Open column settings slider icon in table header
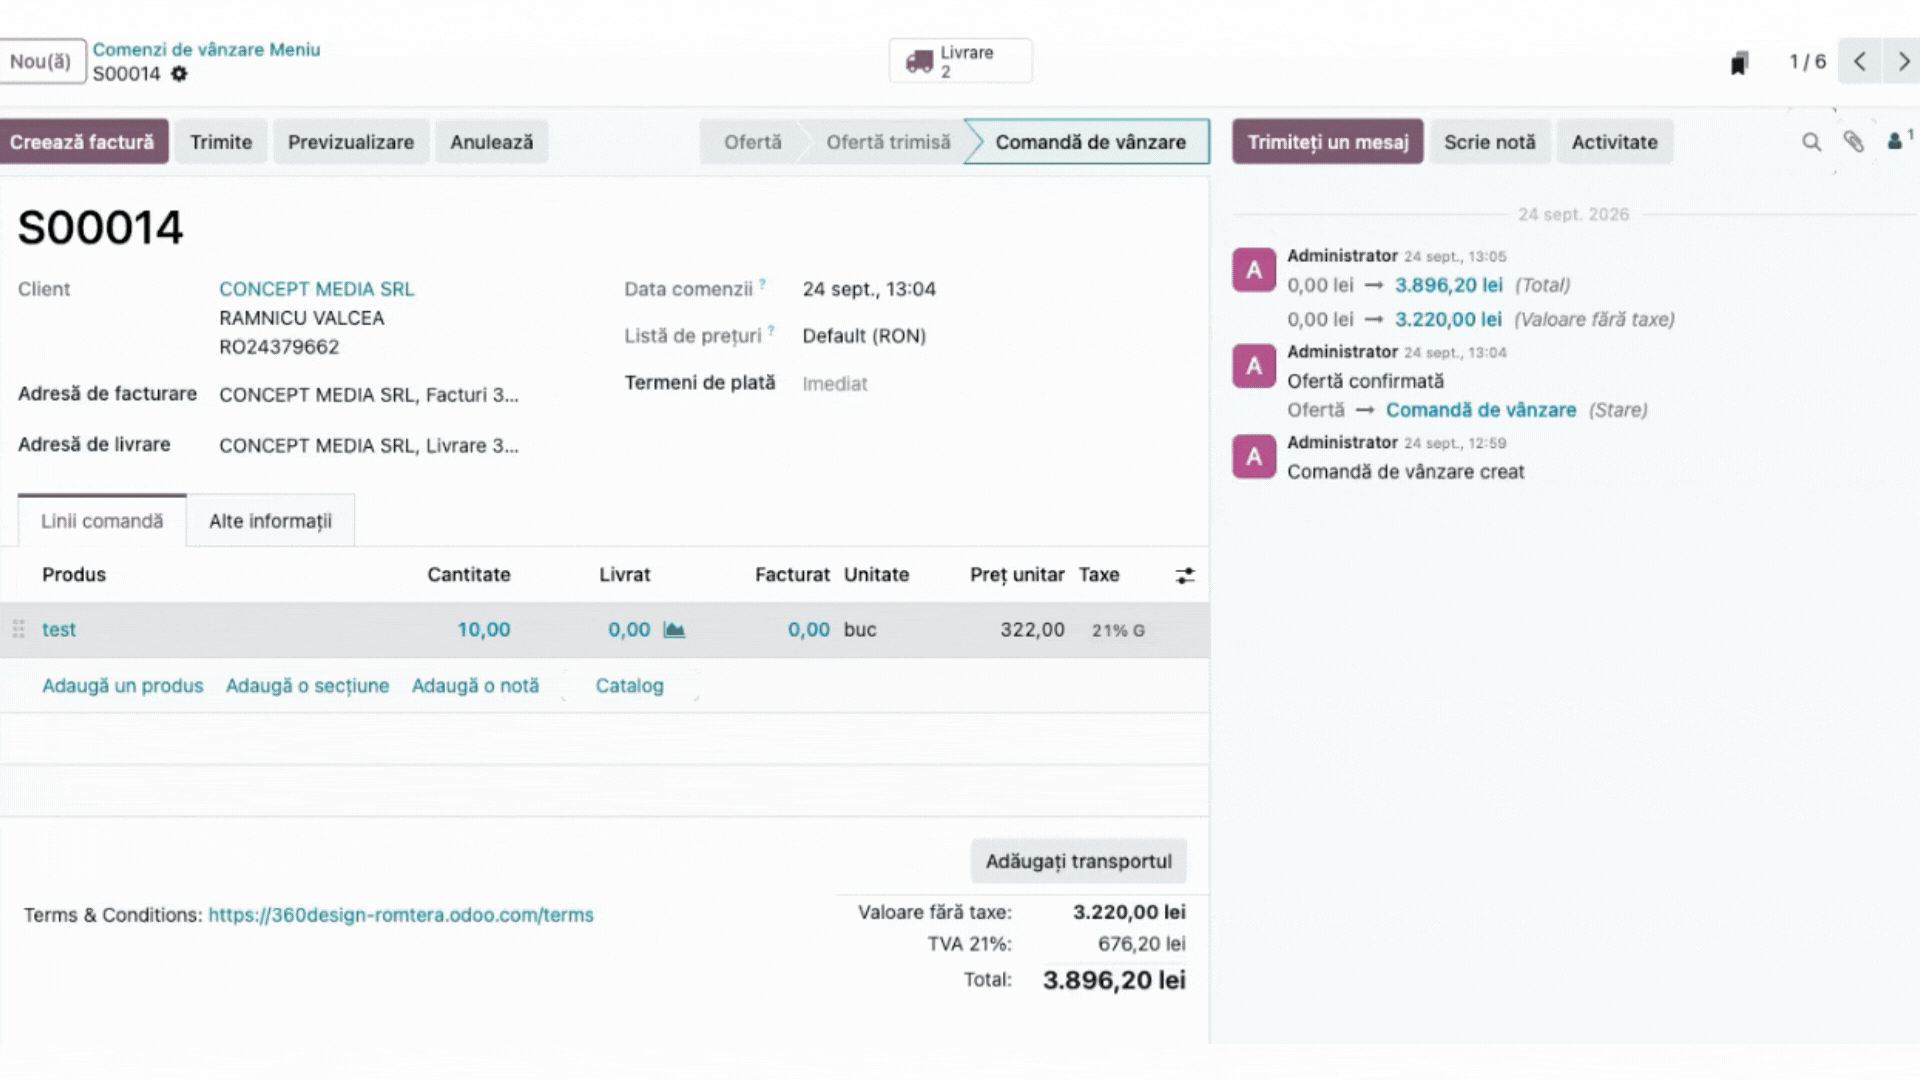 tap(1185, 575)
